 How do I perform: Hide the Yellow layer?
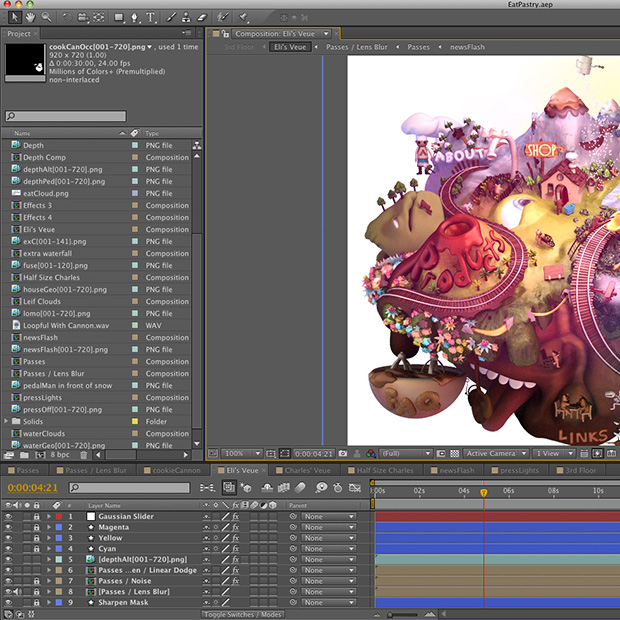point(8,538)
